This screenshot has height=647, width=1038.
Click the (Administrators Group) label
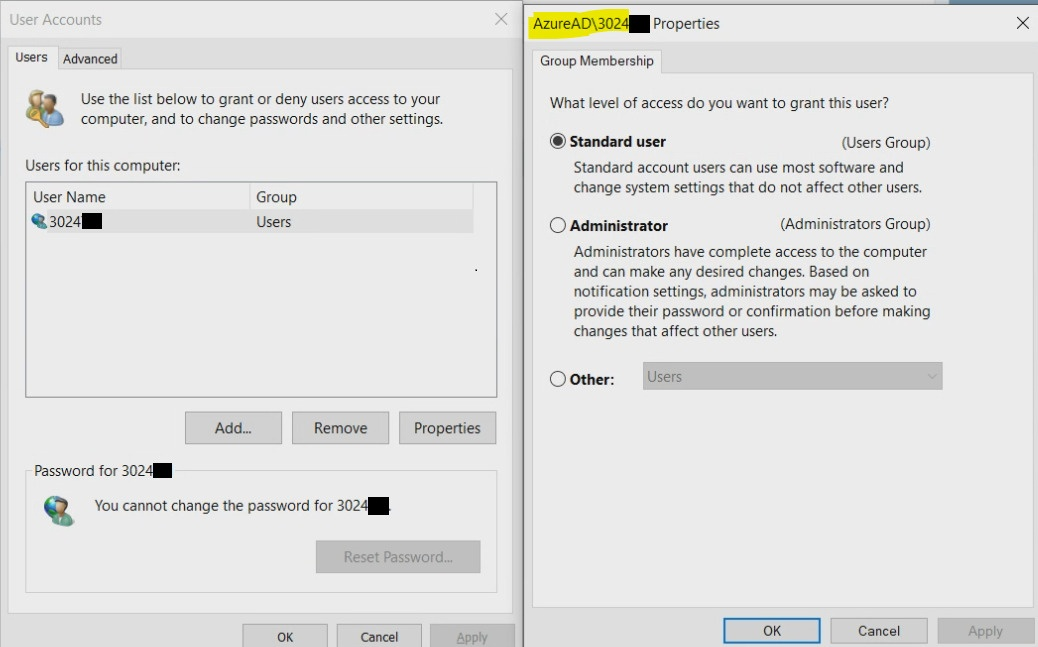(x=855, y=224)
